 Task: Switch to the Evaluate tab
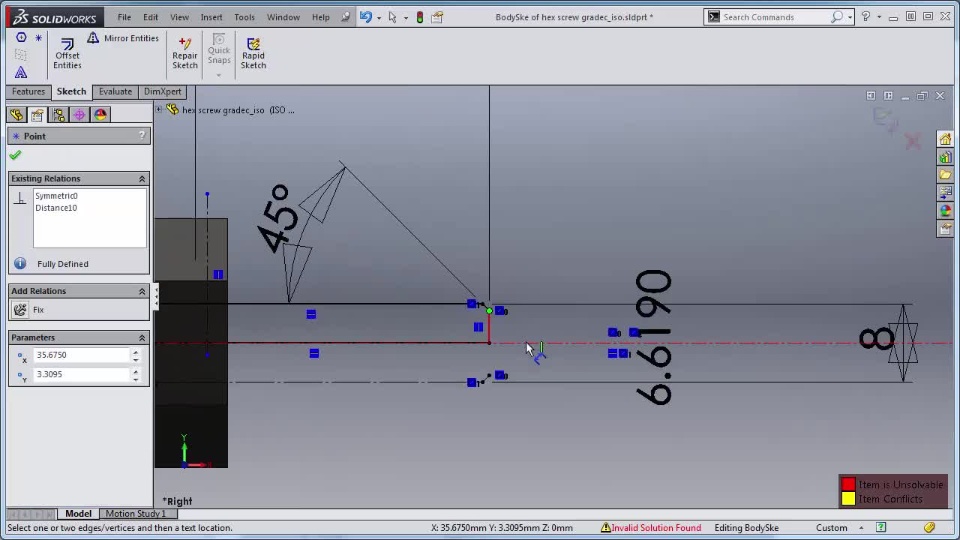click(x=115, y=92)
